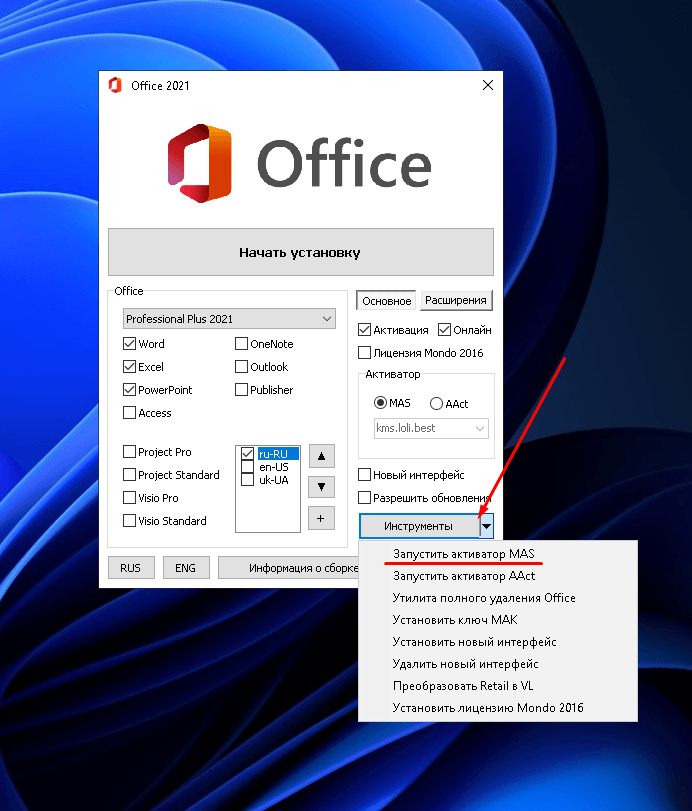Move language down with the down arrow
Image resolution: width=692 pixels, height=811 pixels.
point(321,487)
